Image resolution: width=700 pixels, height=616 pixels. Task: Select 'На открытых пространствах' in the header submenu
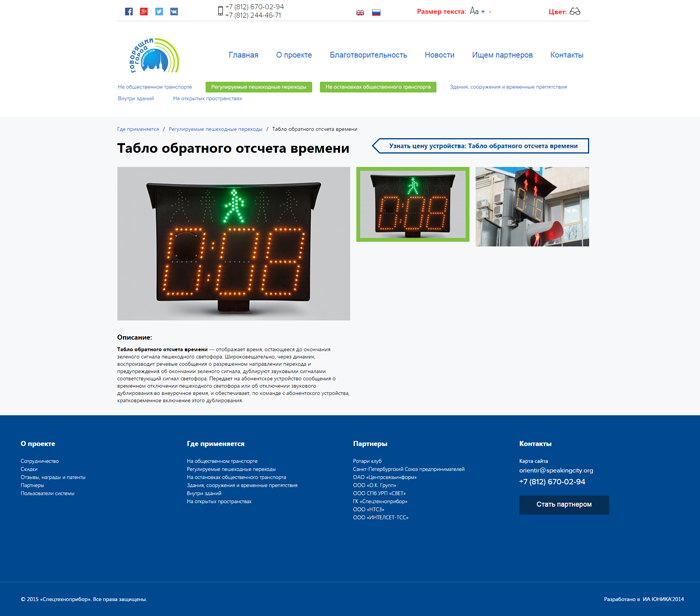click(208, 98)
